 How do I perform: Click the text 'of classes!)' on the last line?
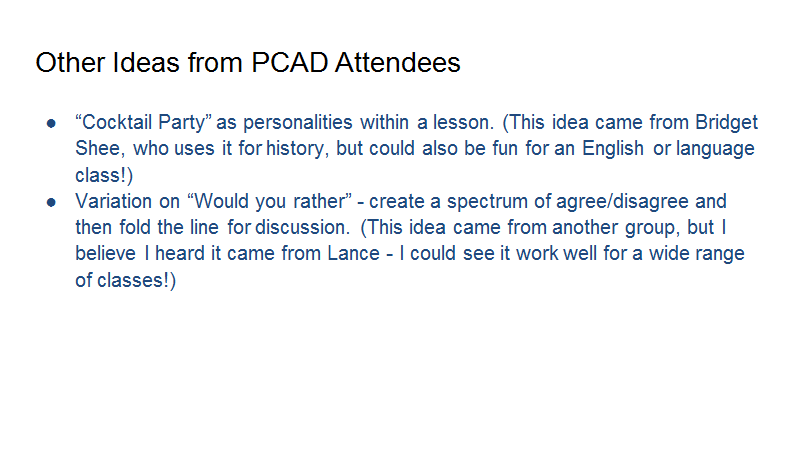pyautogui.click(x=126, y=280)
